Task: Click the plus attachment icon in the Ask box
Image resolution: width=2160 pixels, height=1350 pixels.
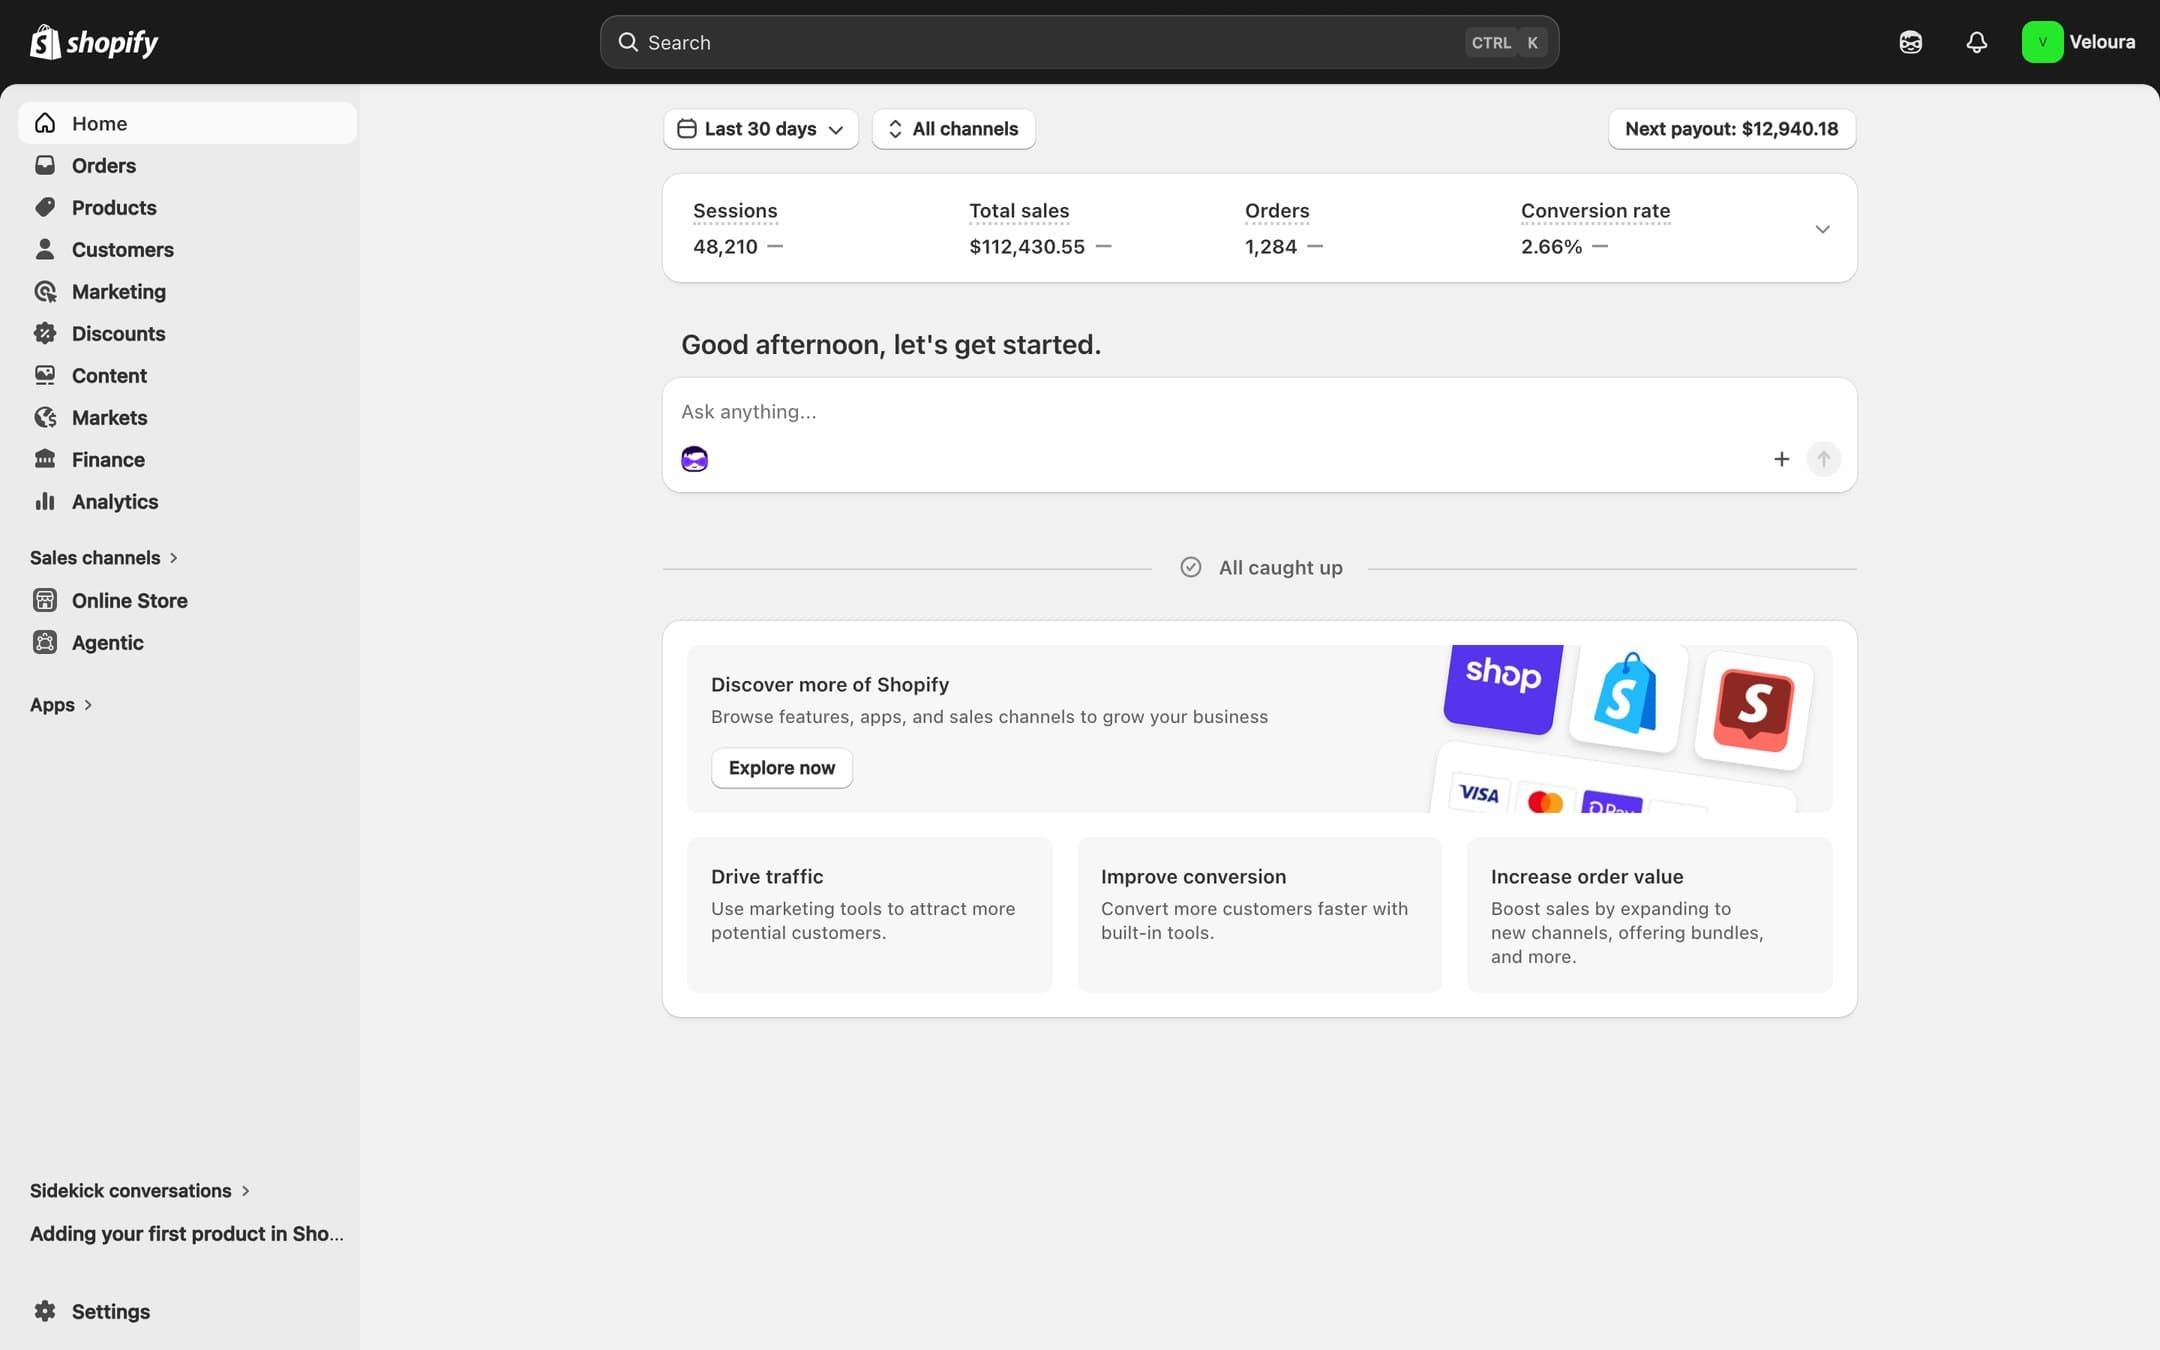Action: [x=1781, y=459]
